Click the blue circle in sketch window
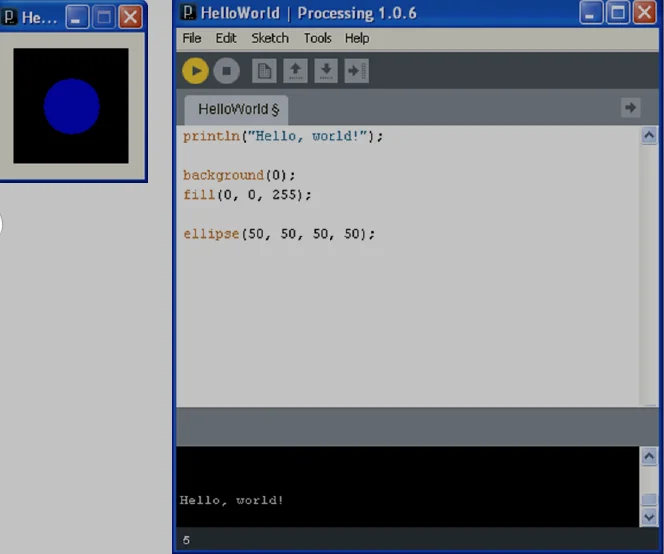Screen dimensions: 664x554 (72, 106)
